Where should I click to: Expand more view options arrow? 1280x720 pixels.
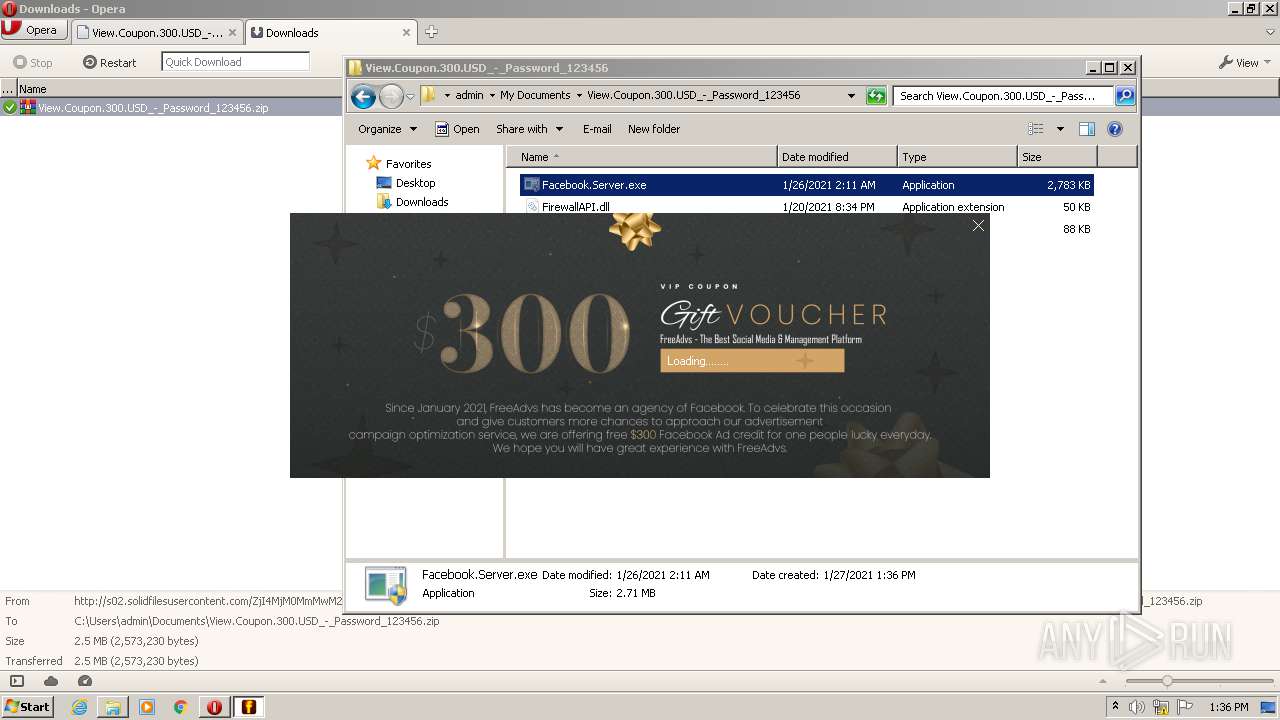[1060, 129]
